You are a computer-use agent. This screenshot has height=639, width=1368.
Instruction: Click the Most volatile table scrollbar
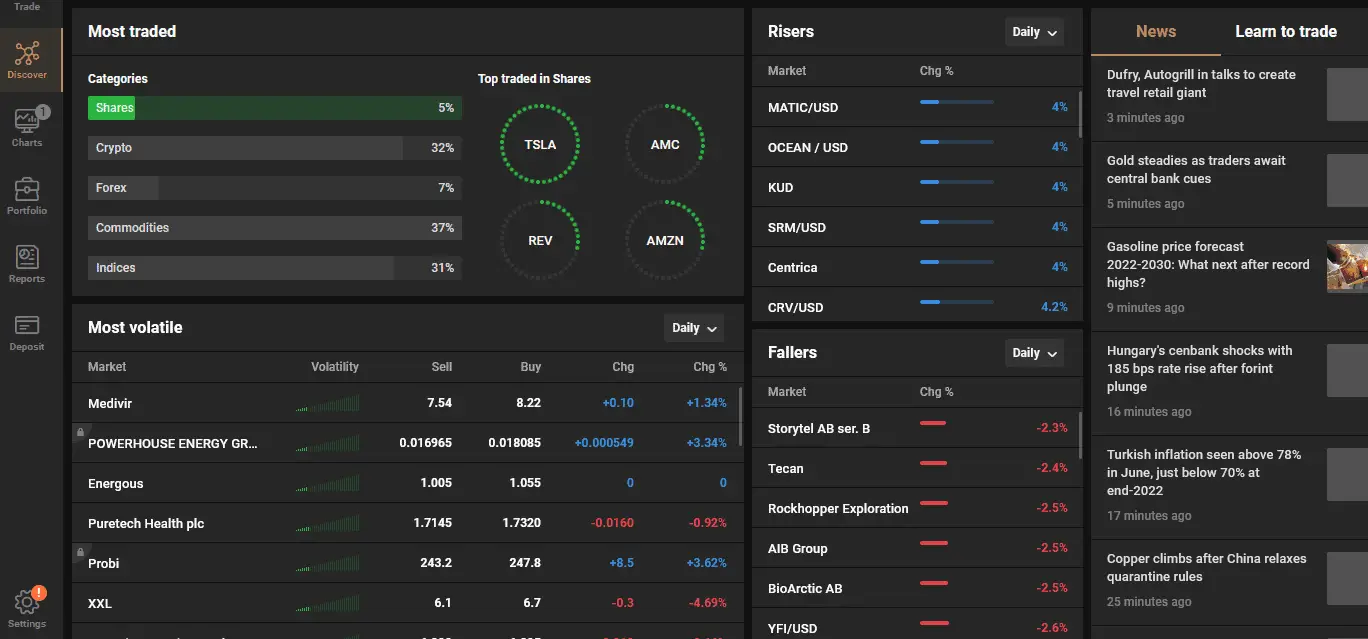pos(740,416)
